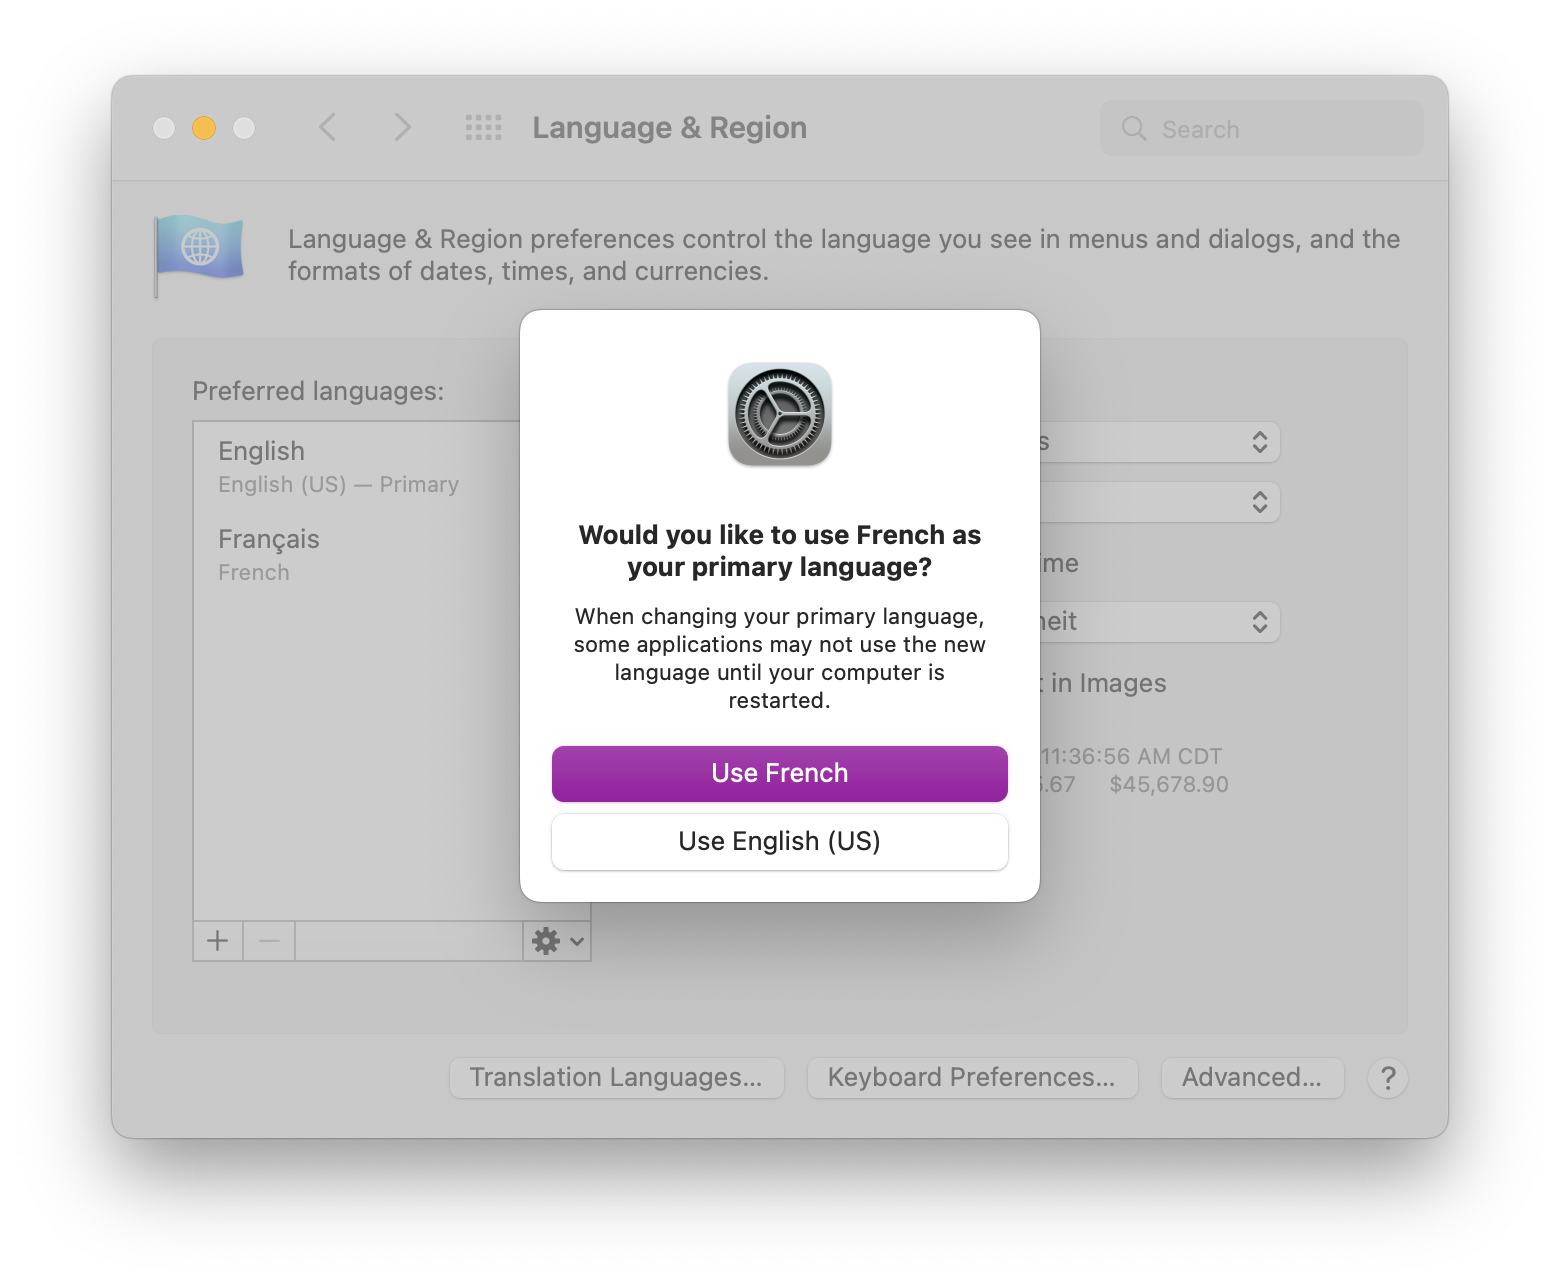Click the System Preferences gear icon in dialog
Viewport: 1560px width, 1286px height.
coord(780,414)
